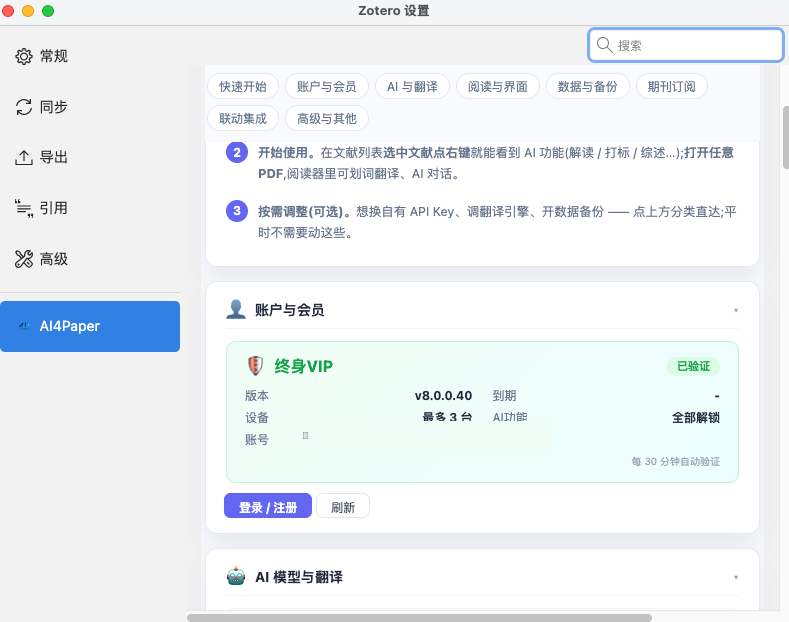Click step 2 开始使用 instruction text
Screen dimensions: 789x622
coord(496,163)
